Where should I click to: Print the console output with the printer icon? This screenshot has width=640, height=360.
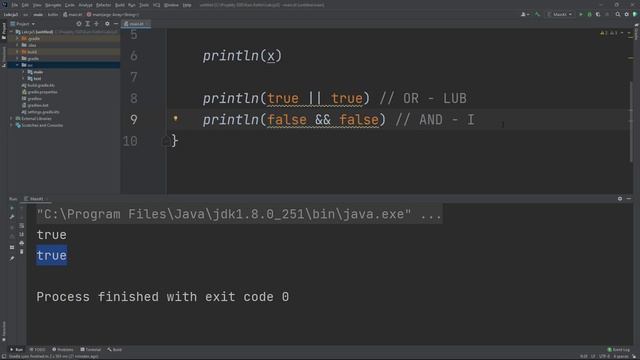(x=22, y=243)
